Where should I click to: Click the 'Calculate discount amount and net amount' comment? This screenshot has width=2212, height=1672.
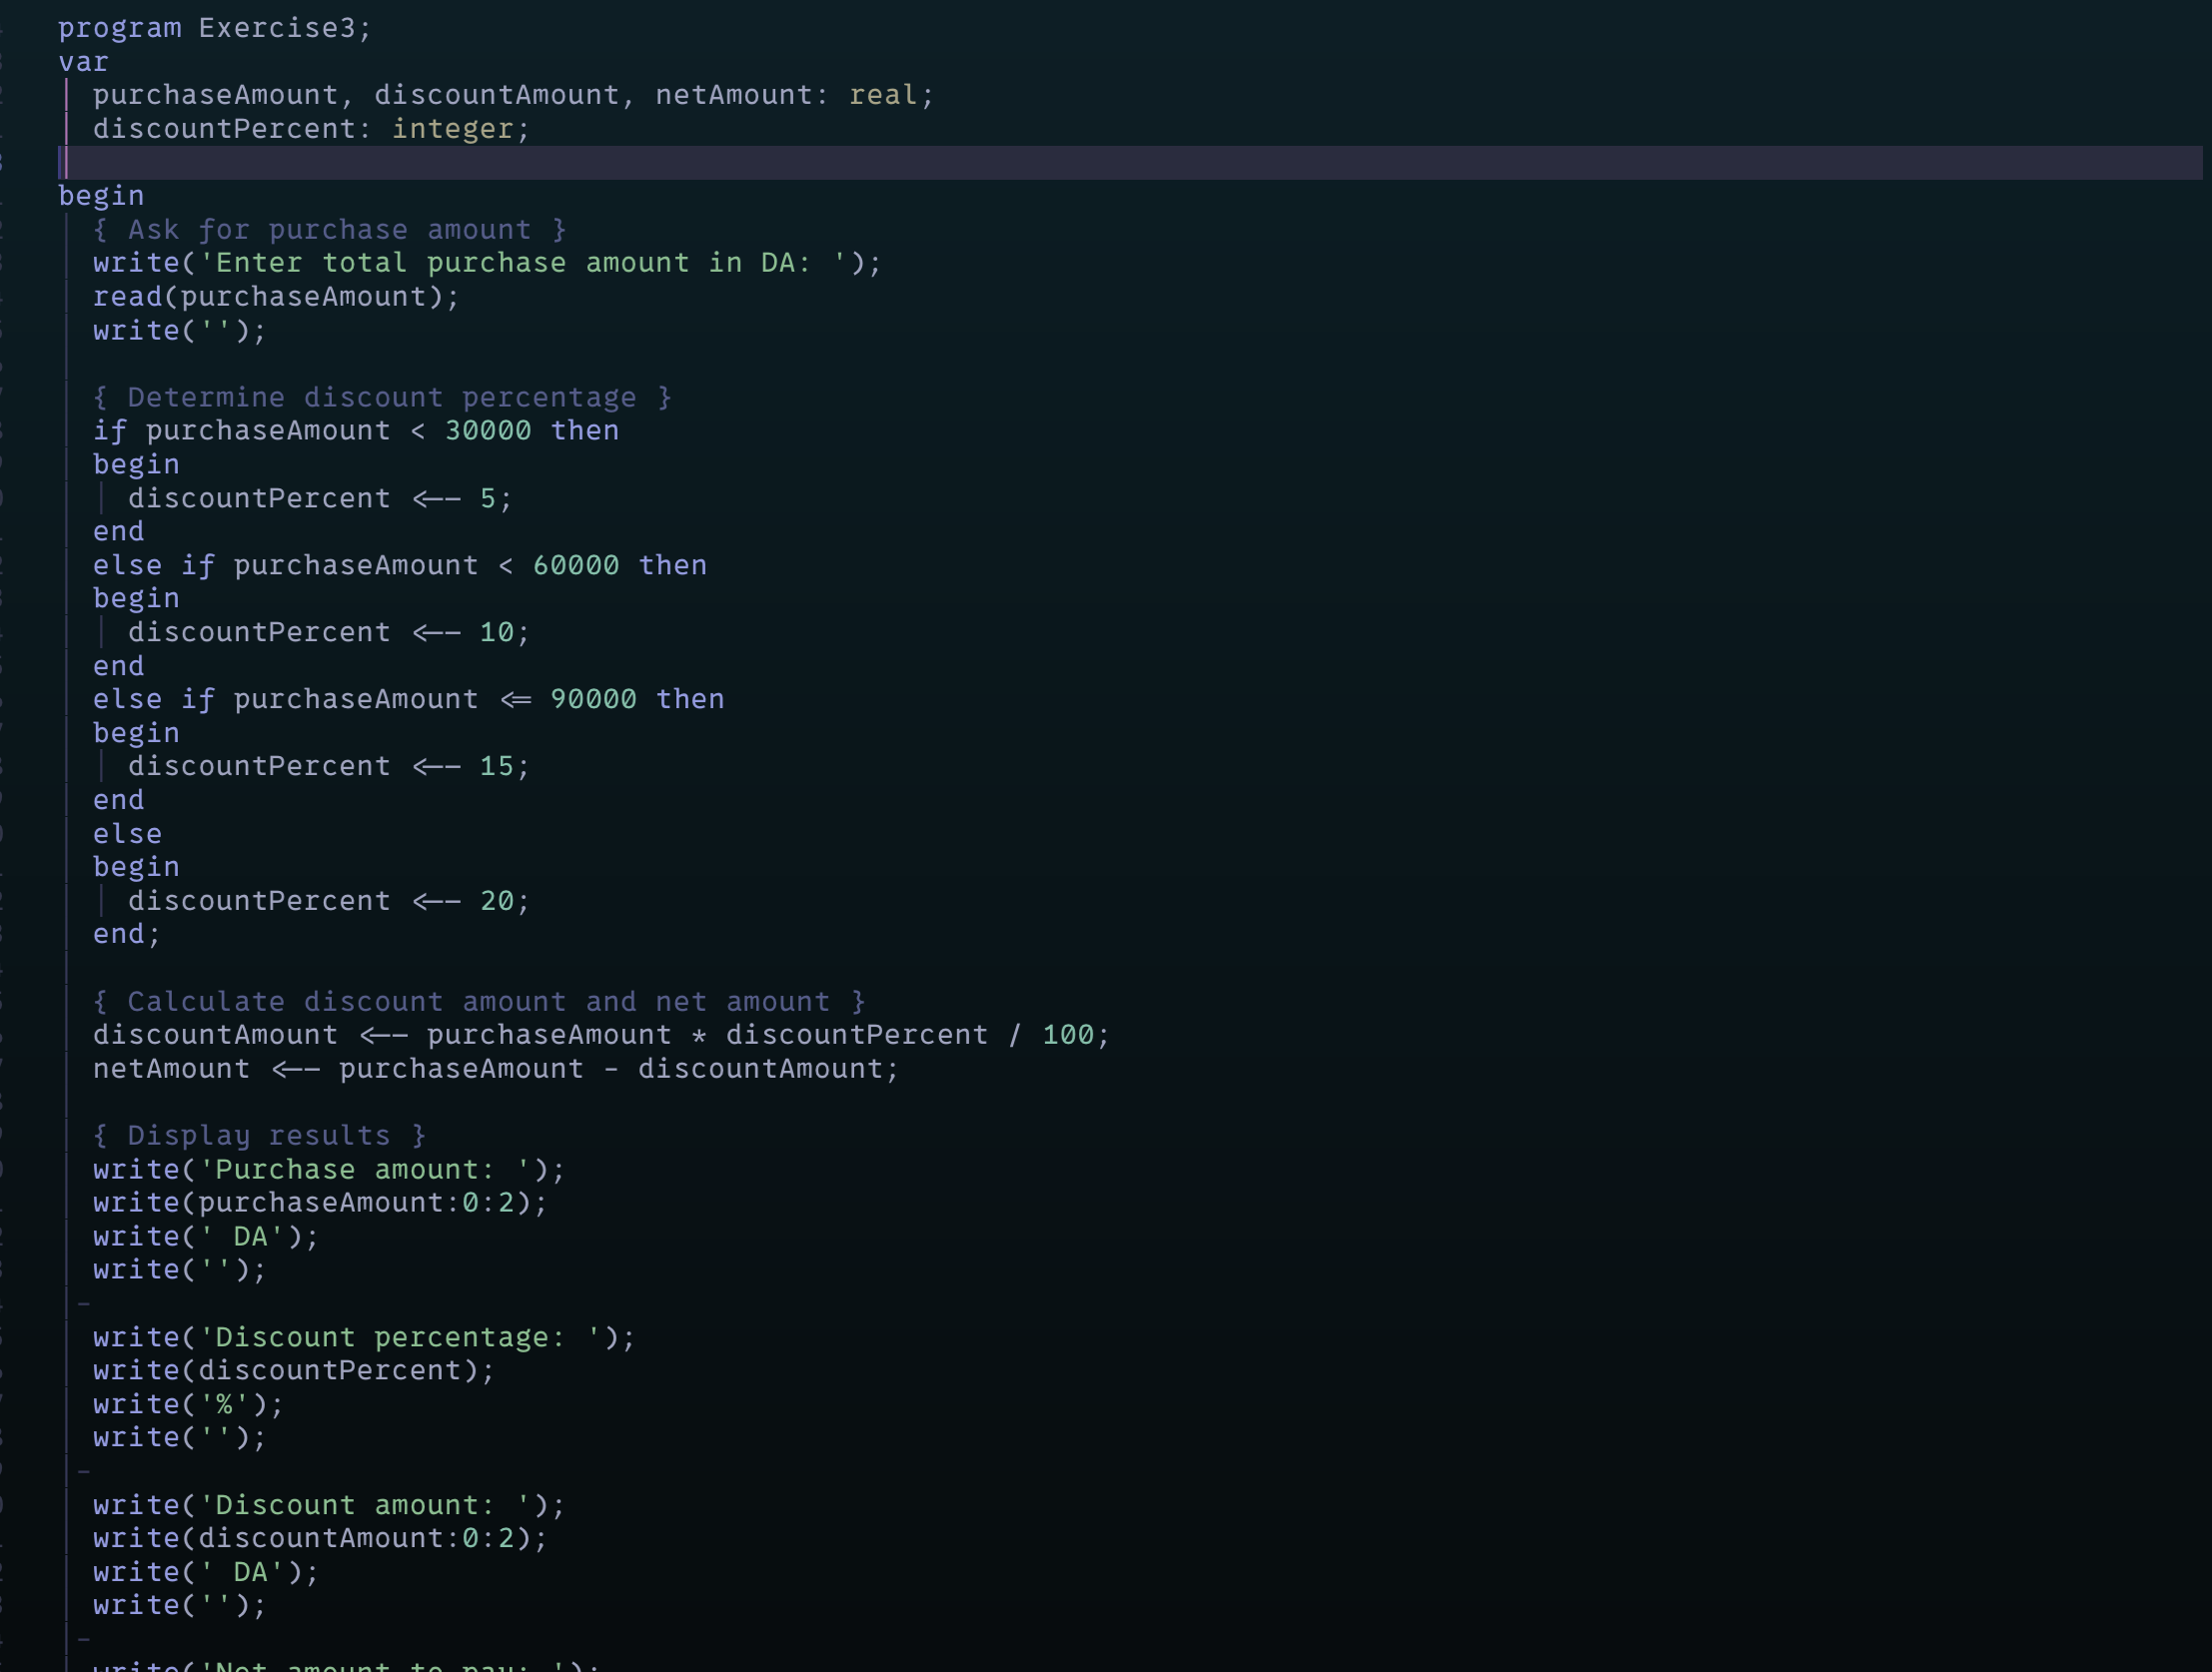tap(478, 1002)
